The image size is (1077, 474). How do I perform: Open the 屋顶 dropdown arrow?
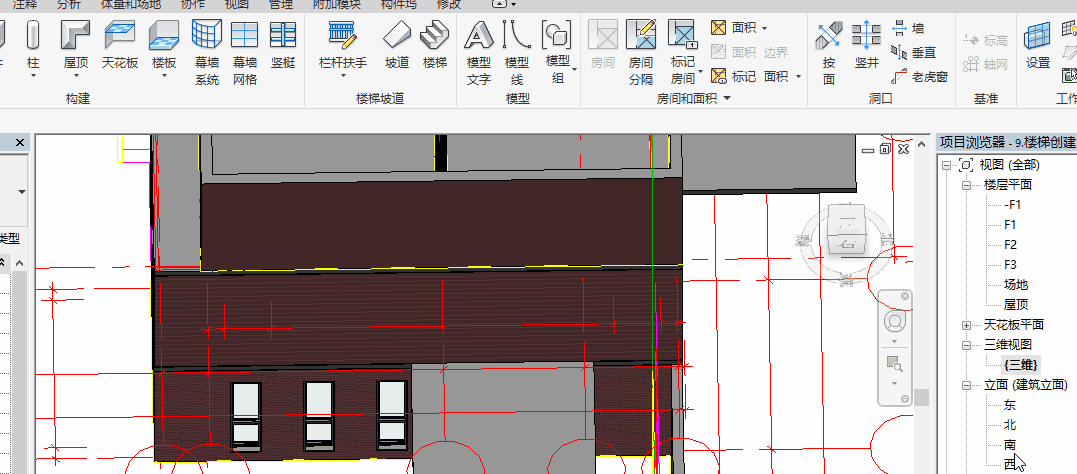click(76, 76)
